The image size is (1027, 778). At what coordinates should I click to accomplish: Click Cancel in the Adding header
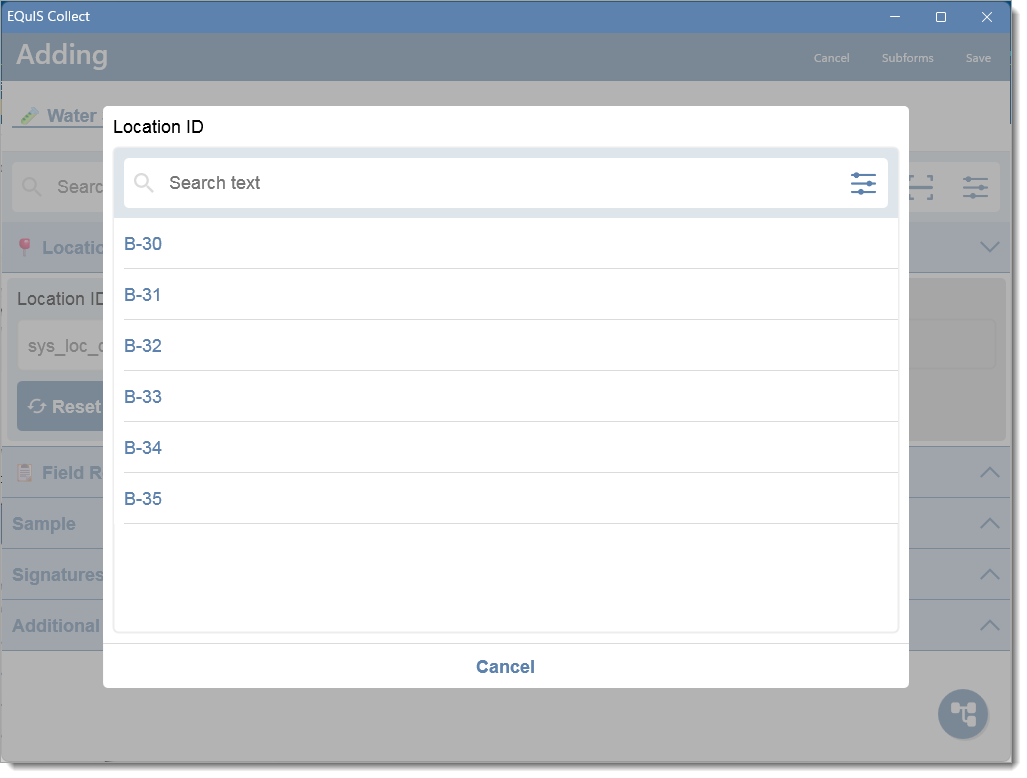click(831, 58)
